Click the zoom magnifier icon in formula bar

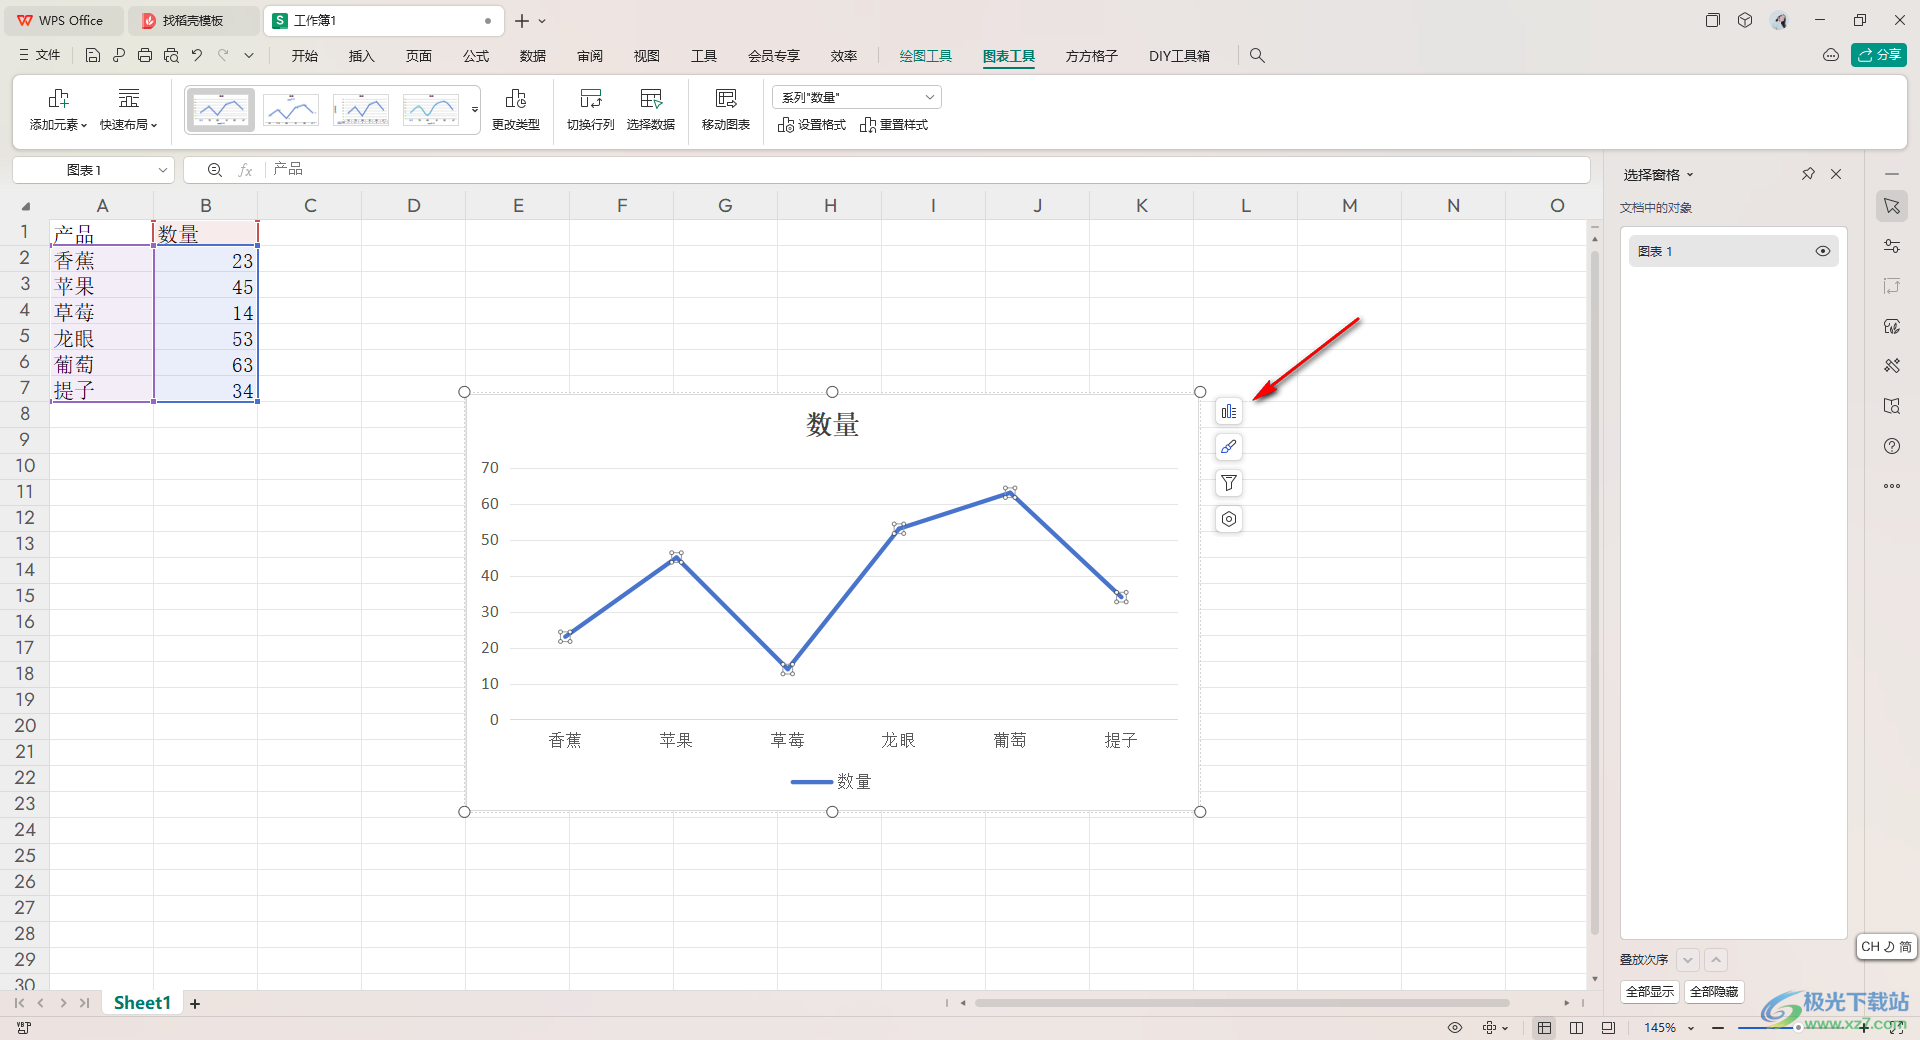click(215, 170)
